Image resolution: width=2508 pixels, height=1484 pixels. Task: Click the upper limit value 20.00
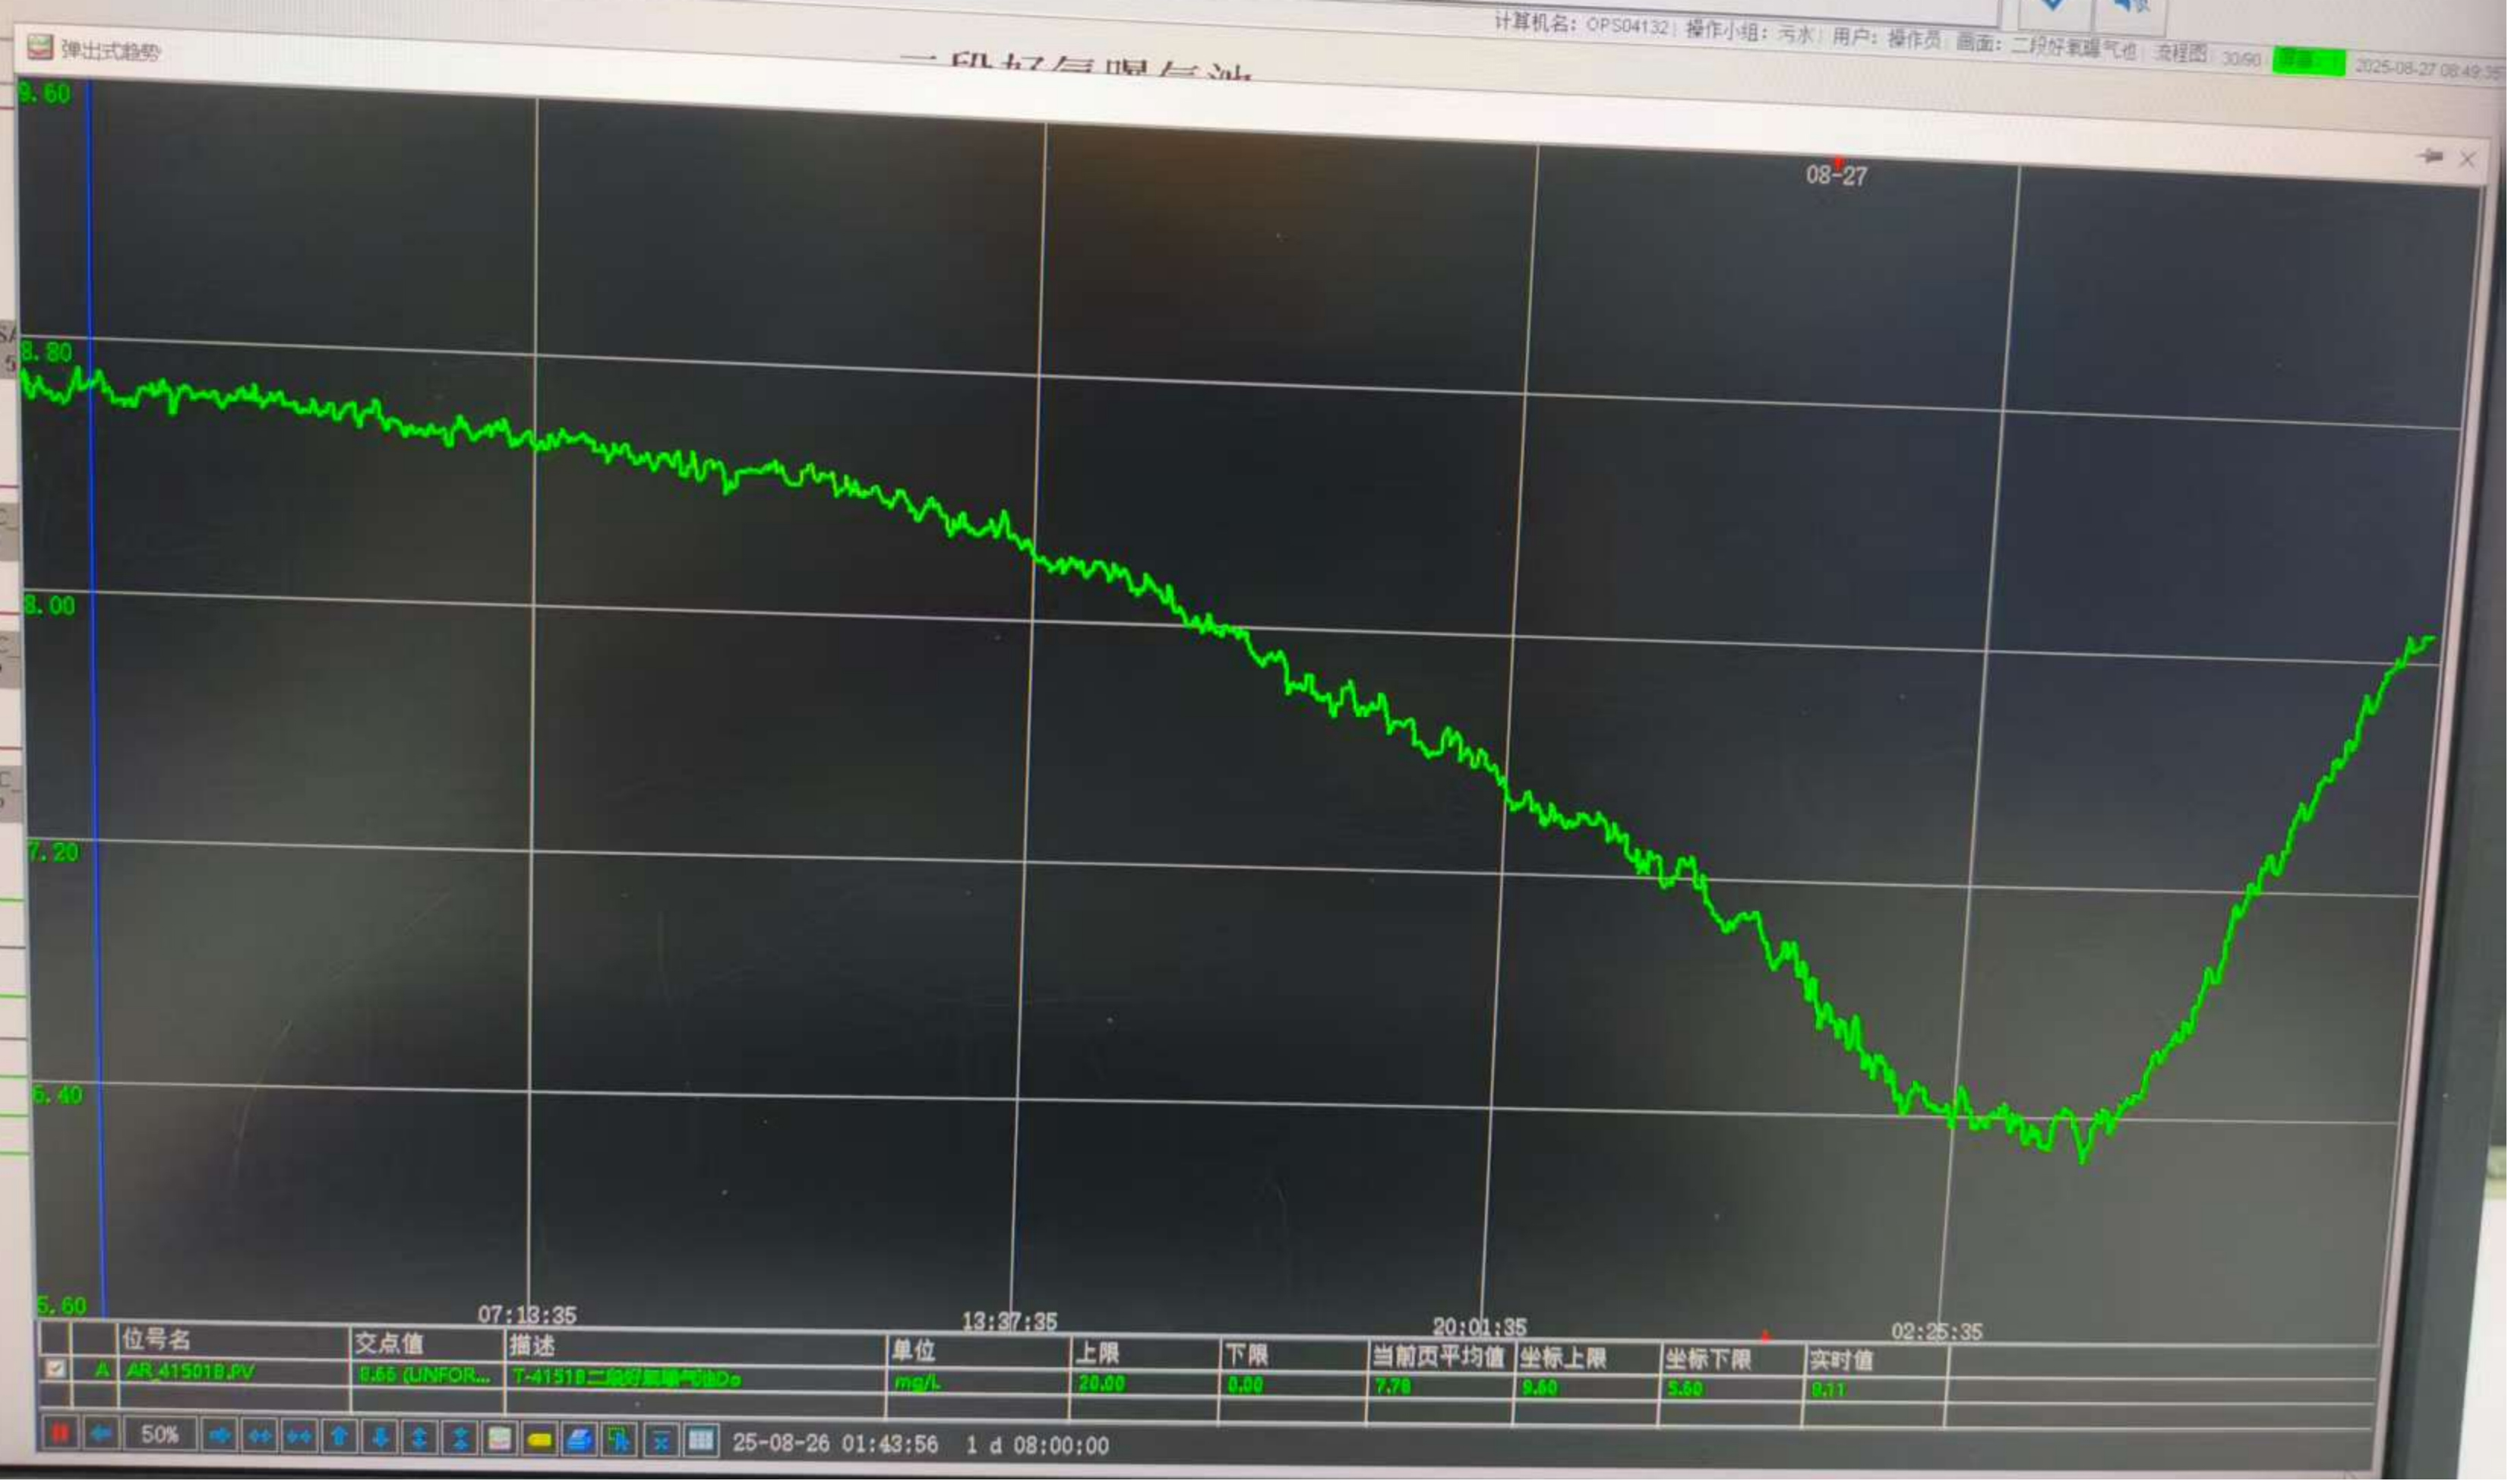coord(1101,1383)
